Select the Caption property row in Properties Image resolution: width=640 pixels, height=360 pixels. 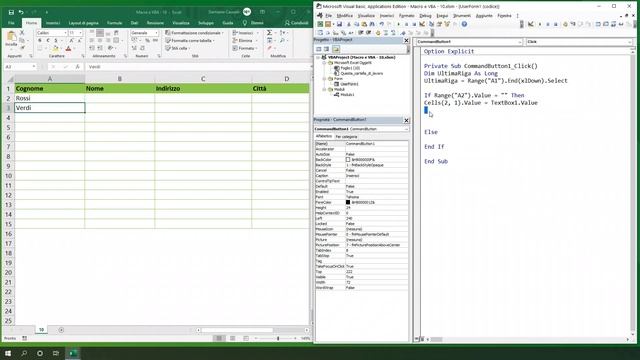point(361,176)
